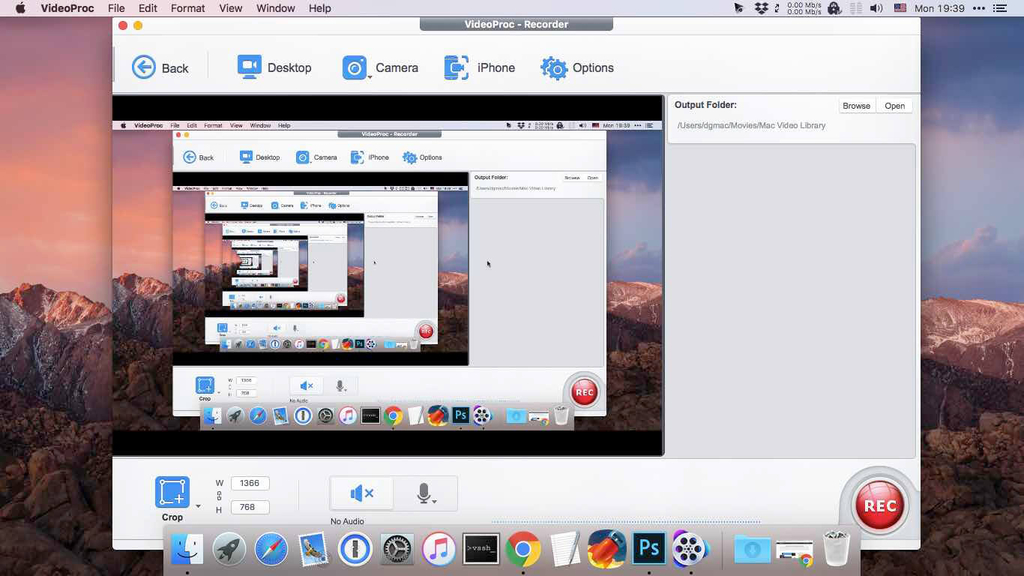Click Open to view output folder
Screen dimensions: 1024x576
coord(894,106)
